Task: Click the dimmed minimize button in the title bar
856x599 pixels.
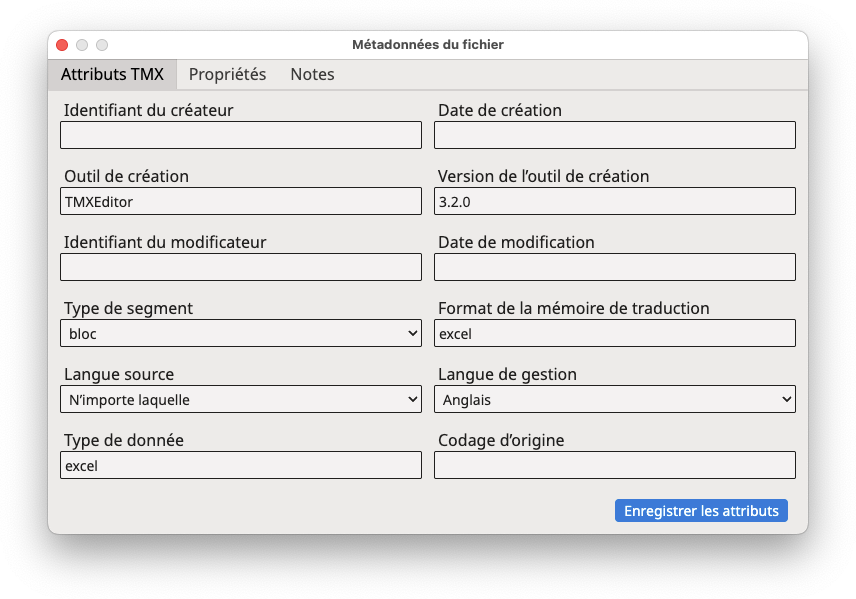Action: 82,45
